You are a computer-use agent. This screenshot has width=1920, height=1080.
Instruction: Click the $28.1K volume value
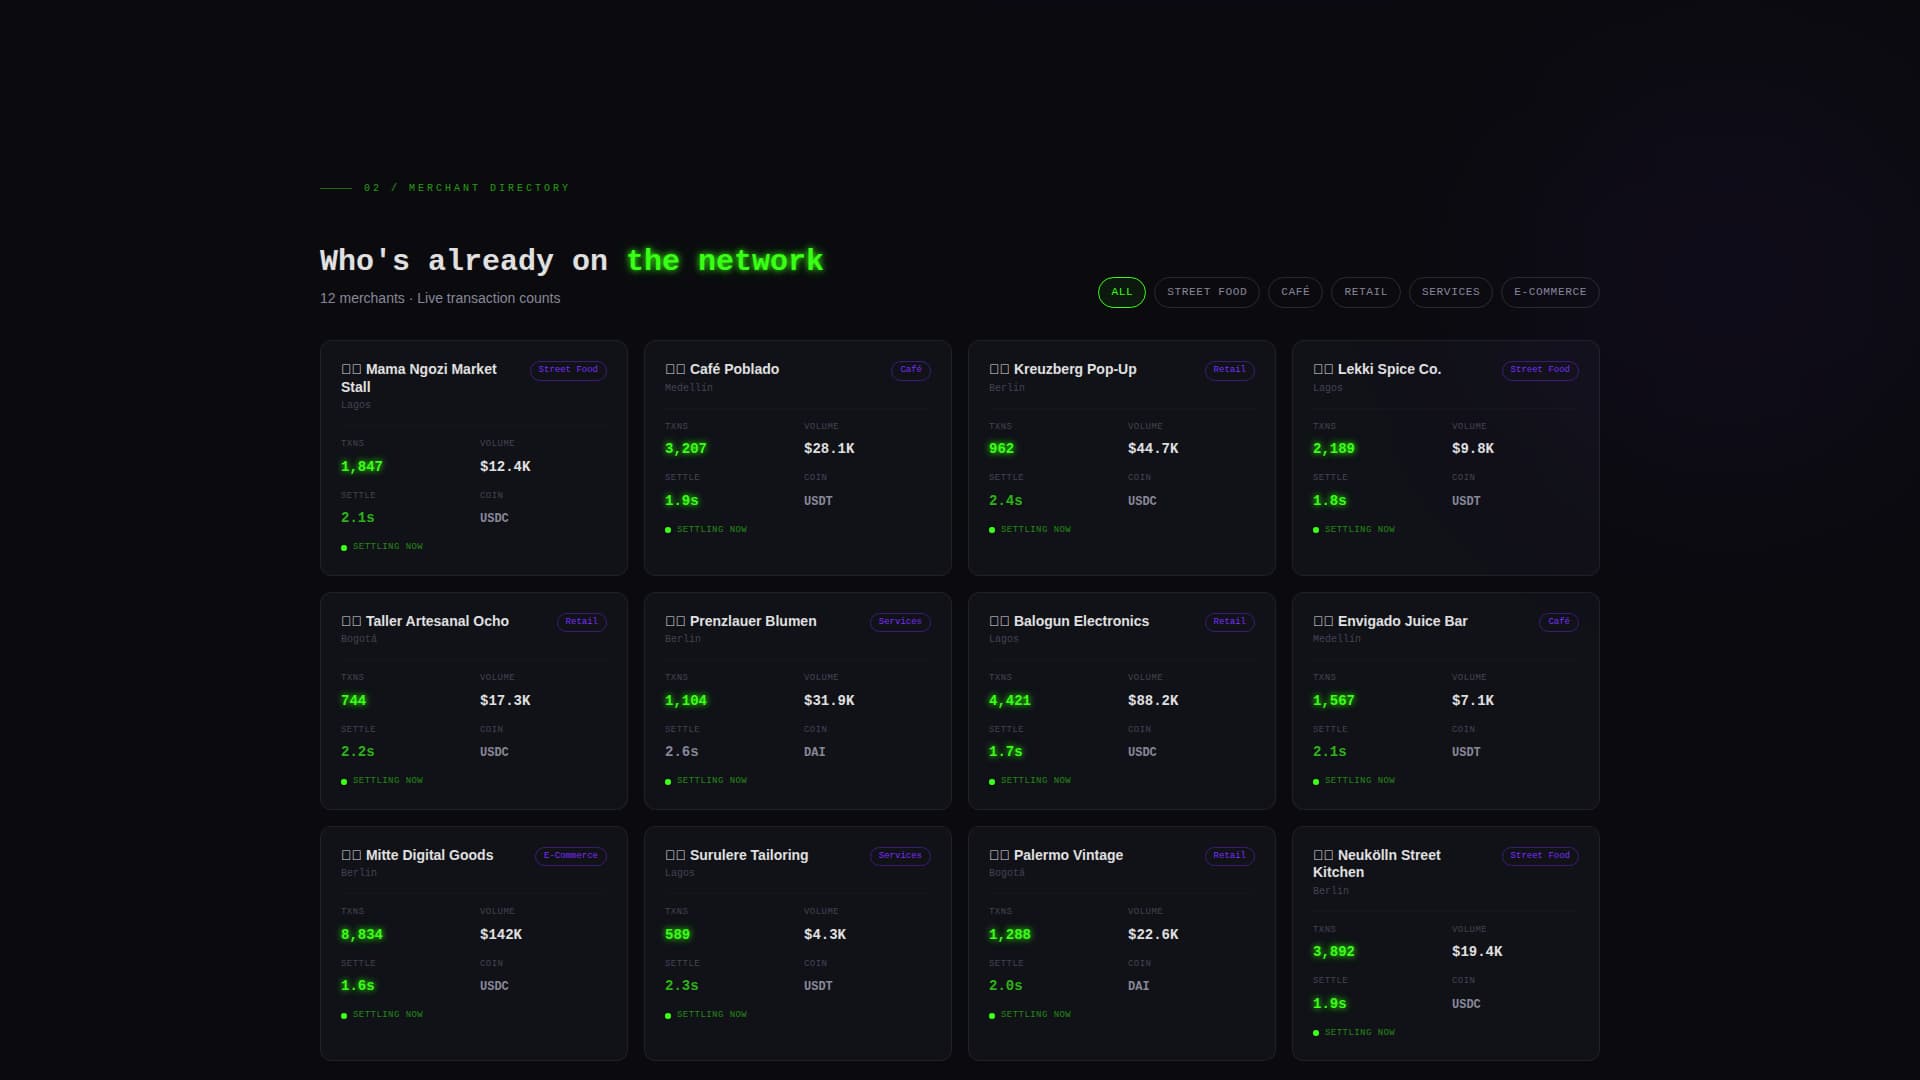(829, 449)
